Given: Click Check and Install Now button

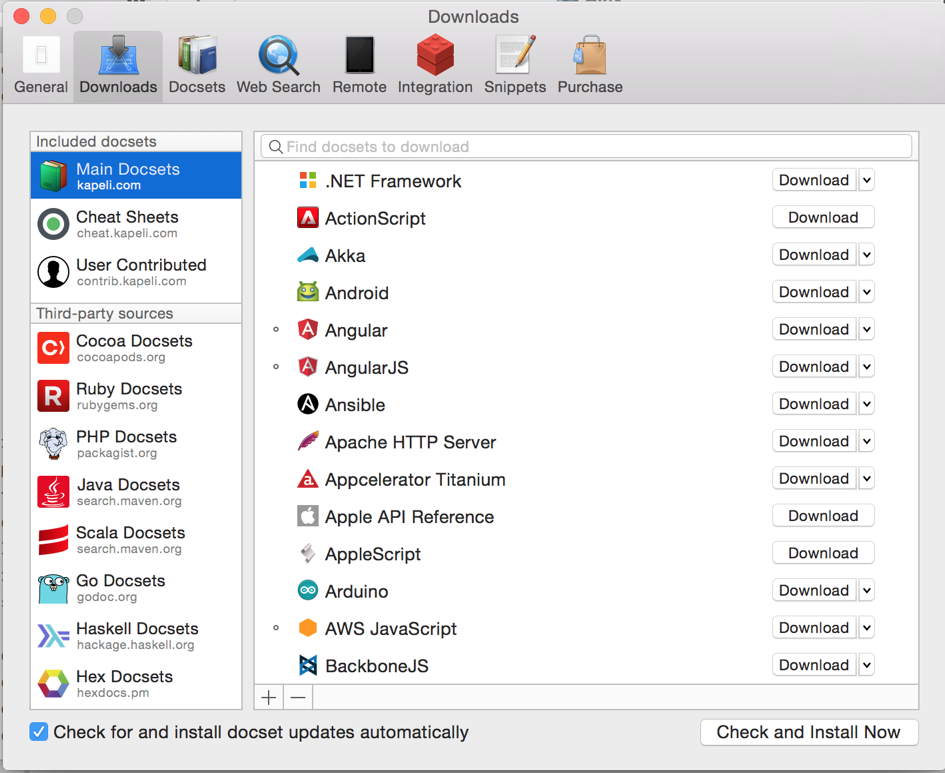Looking at the screenshot, I should [x=809, y=732].
